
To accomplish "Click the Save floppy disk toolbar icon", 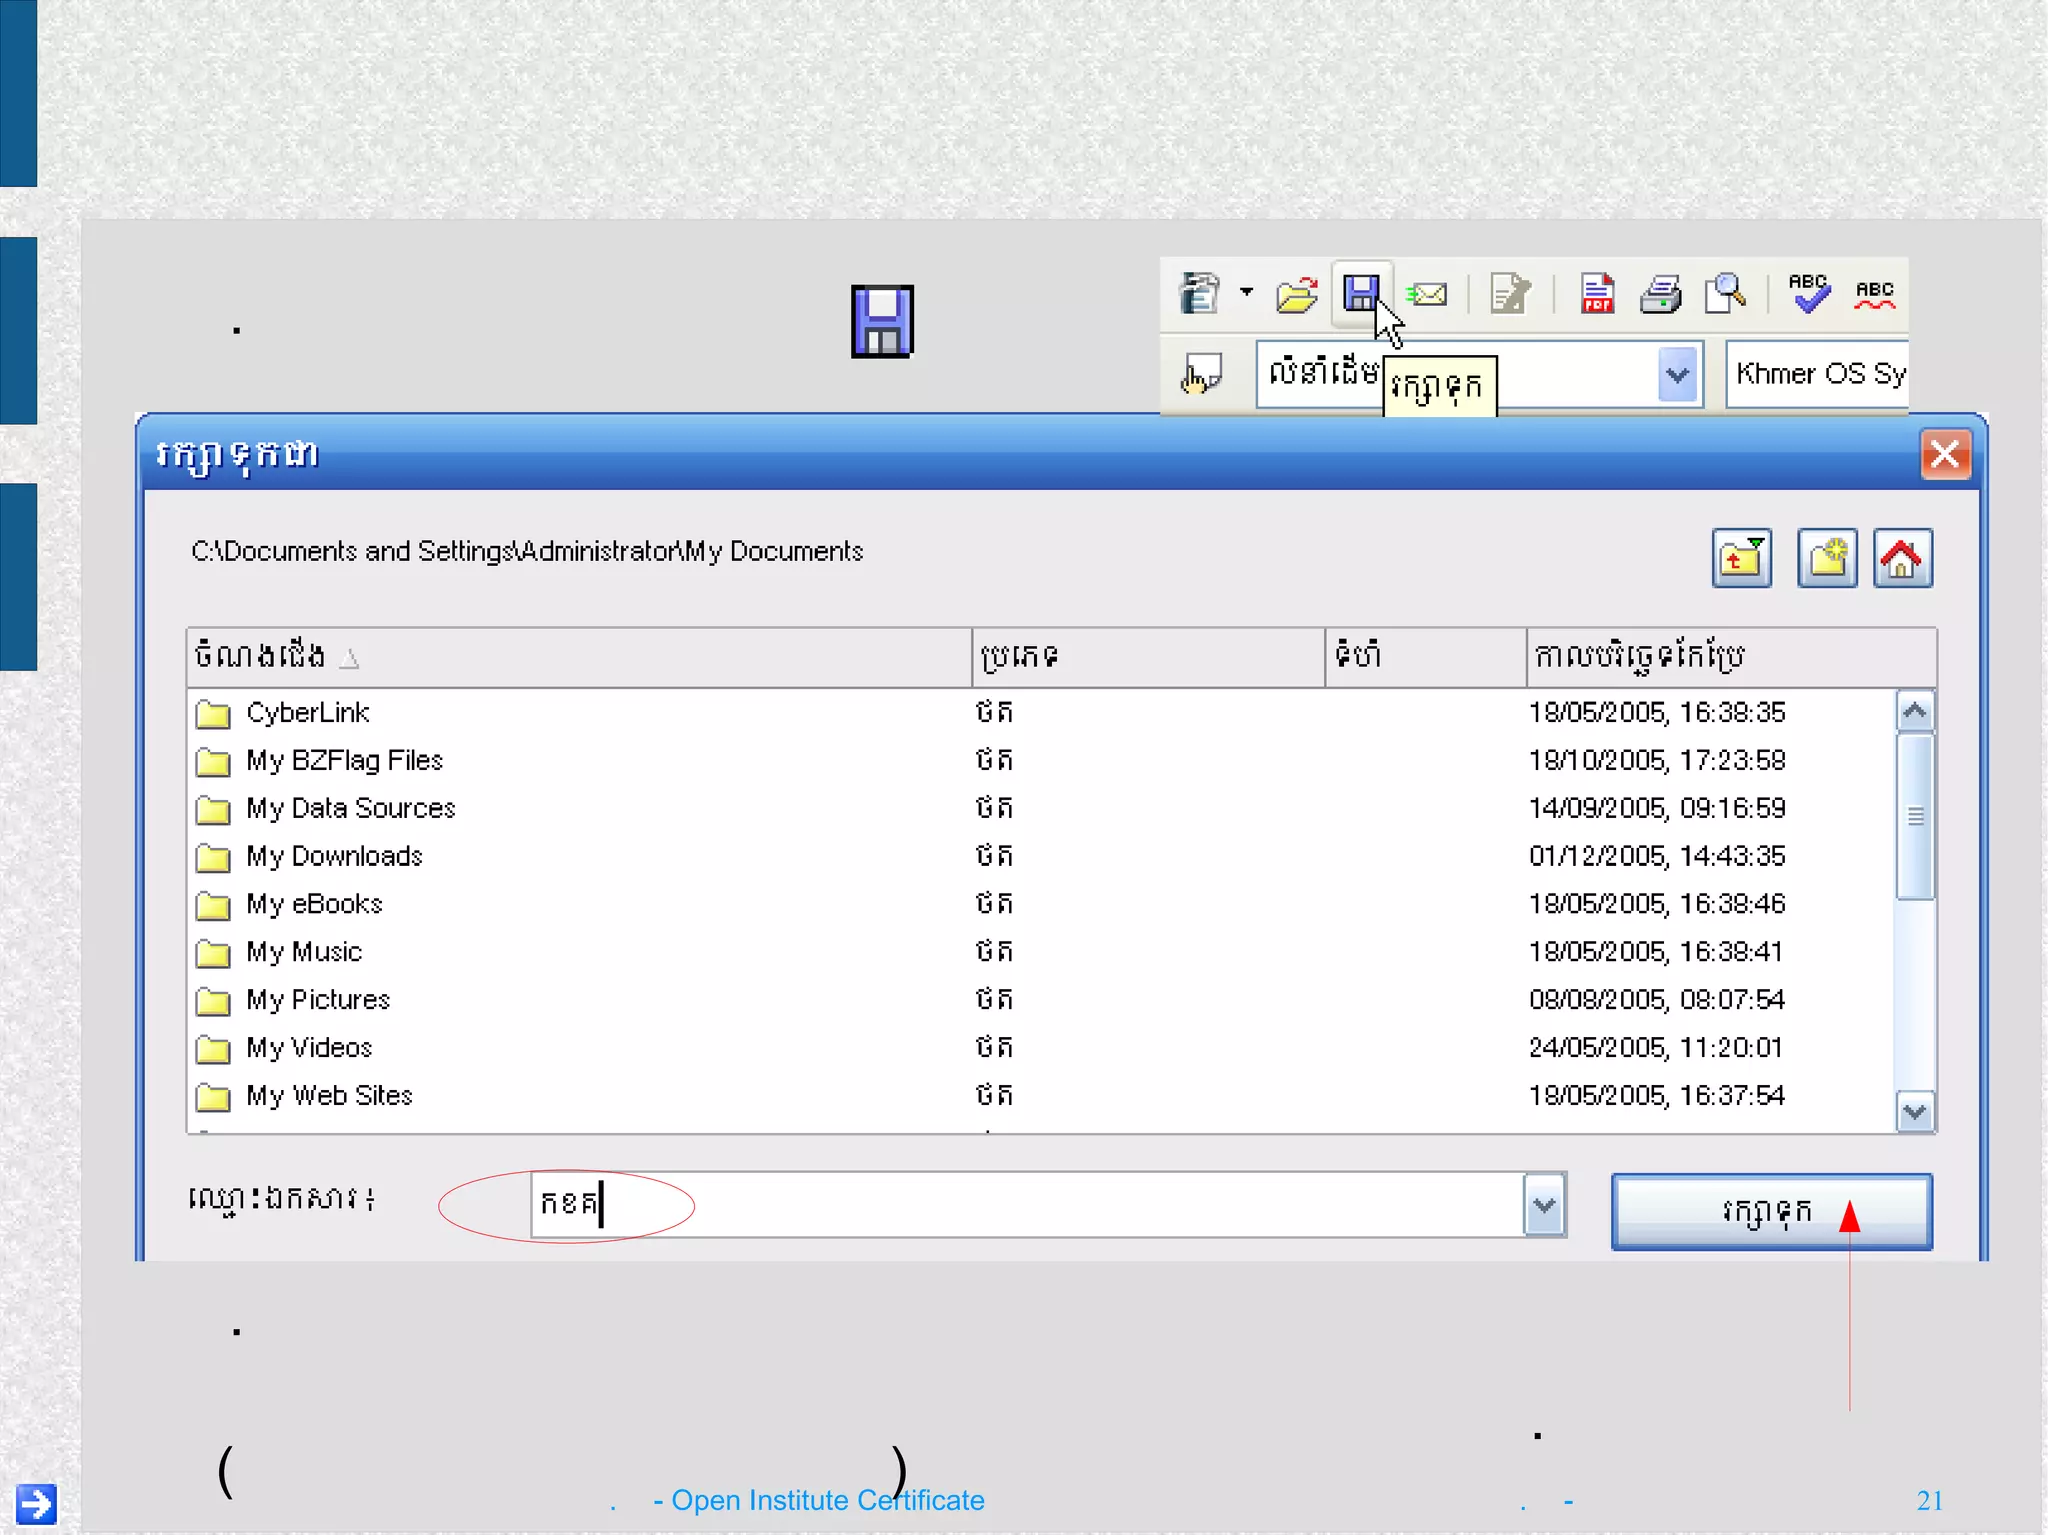I will coord(1360,294).
